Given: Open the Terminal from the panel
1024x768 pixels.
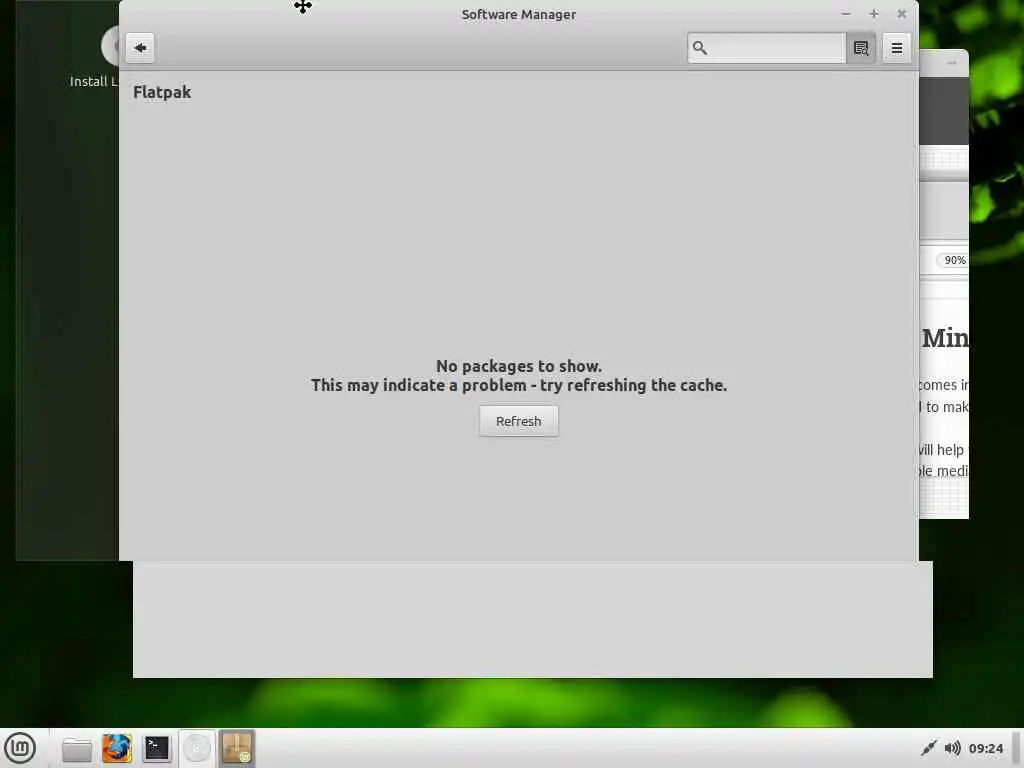Looking at the screenshot, I should pos(157,748).
